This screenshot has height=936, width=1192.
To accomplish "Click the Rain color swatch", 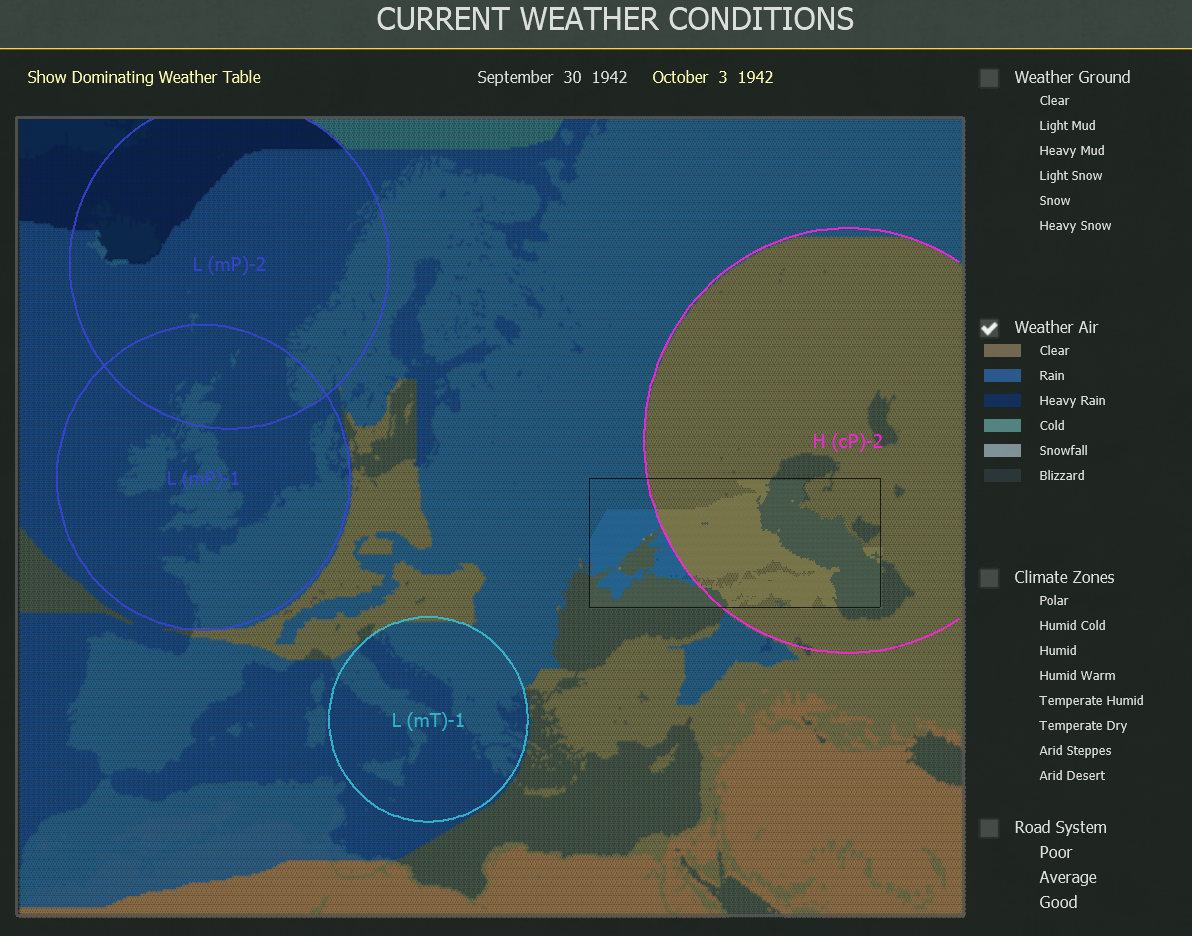I will (x=1003, y=375).
